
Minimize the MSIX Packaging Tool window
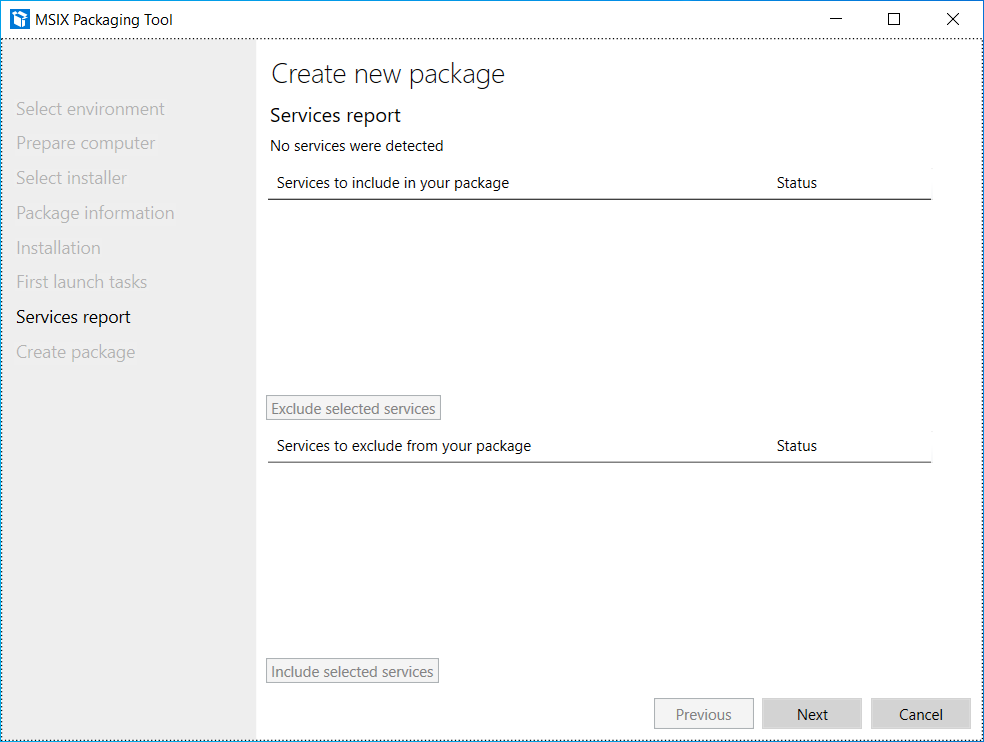[x=836, y=19]
